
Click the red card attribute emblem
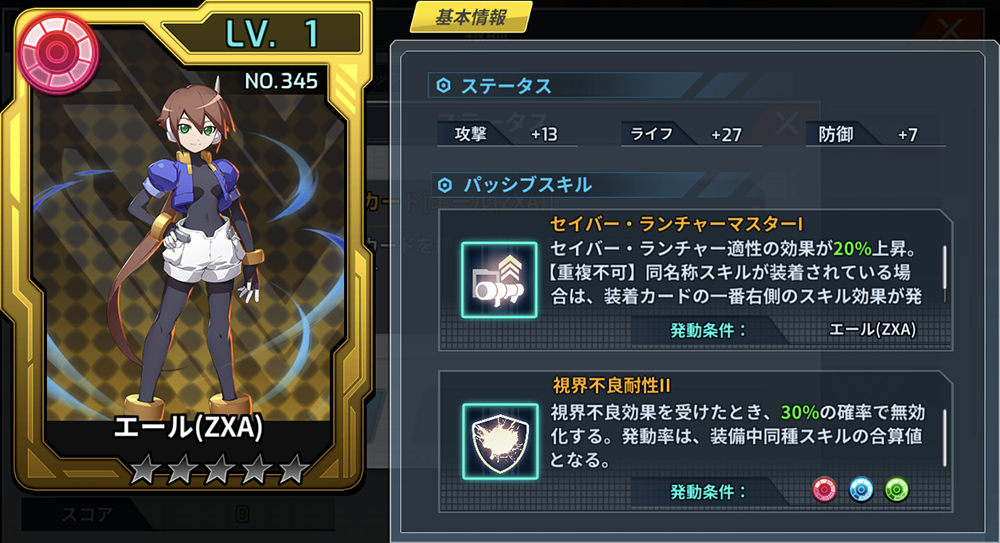point(58,53)
